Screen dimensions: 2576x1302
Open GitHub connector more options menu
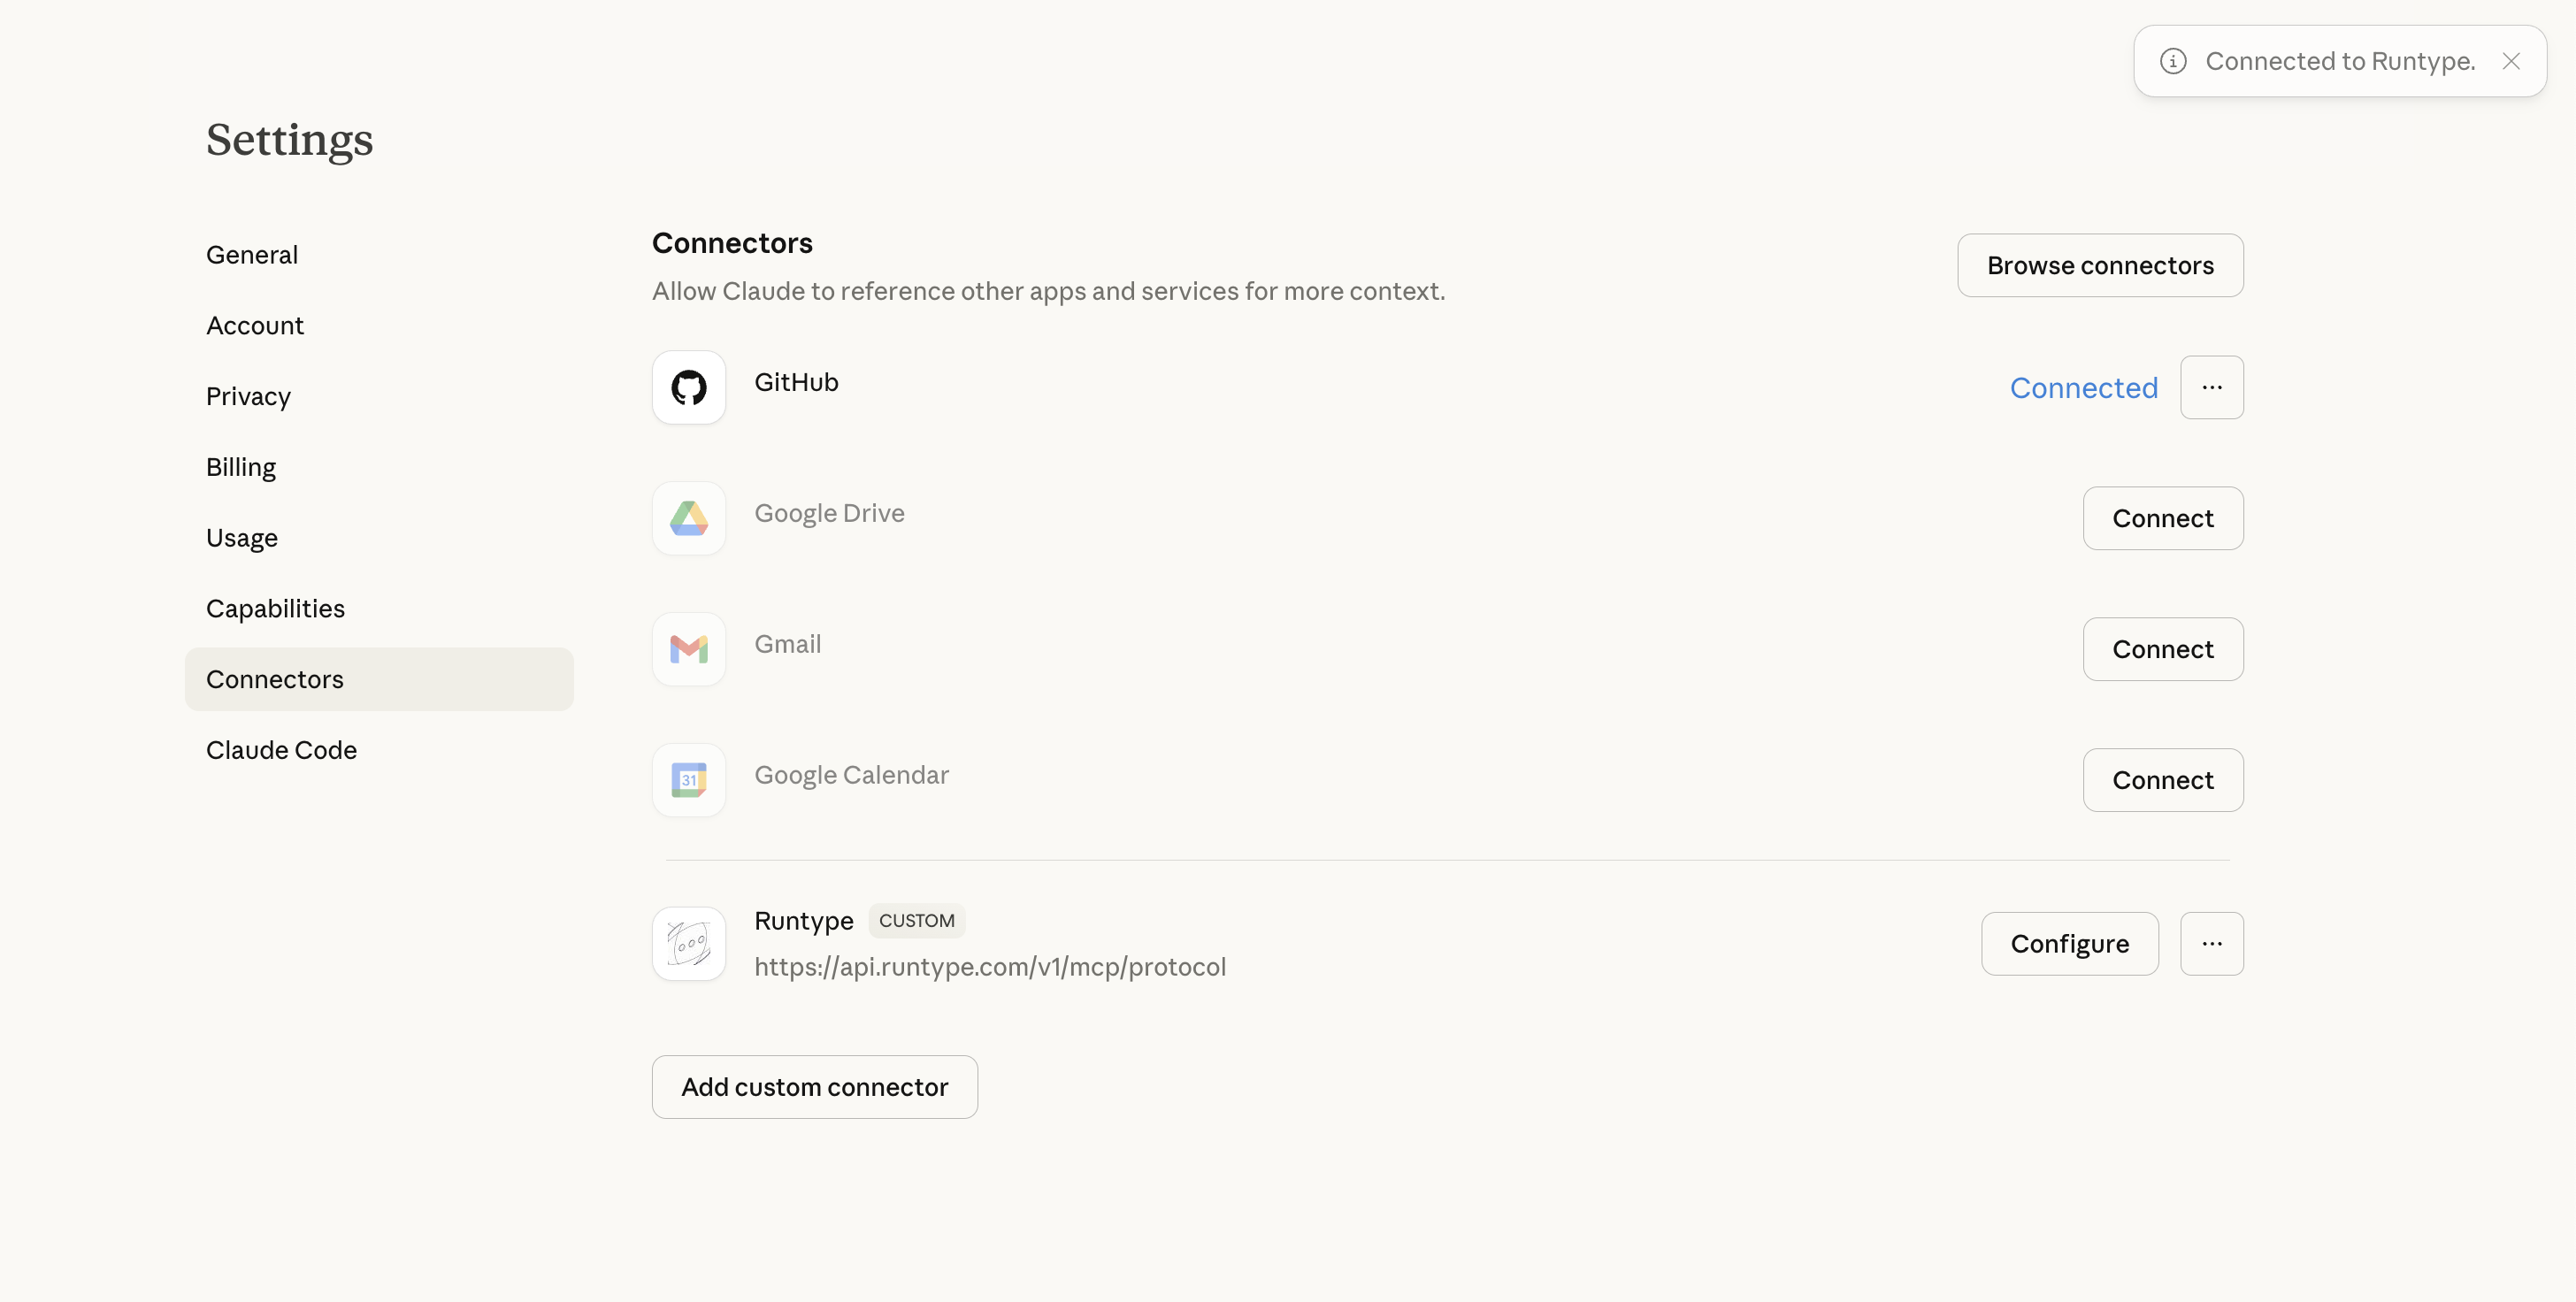coord(2211,387)
